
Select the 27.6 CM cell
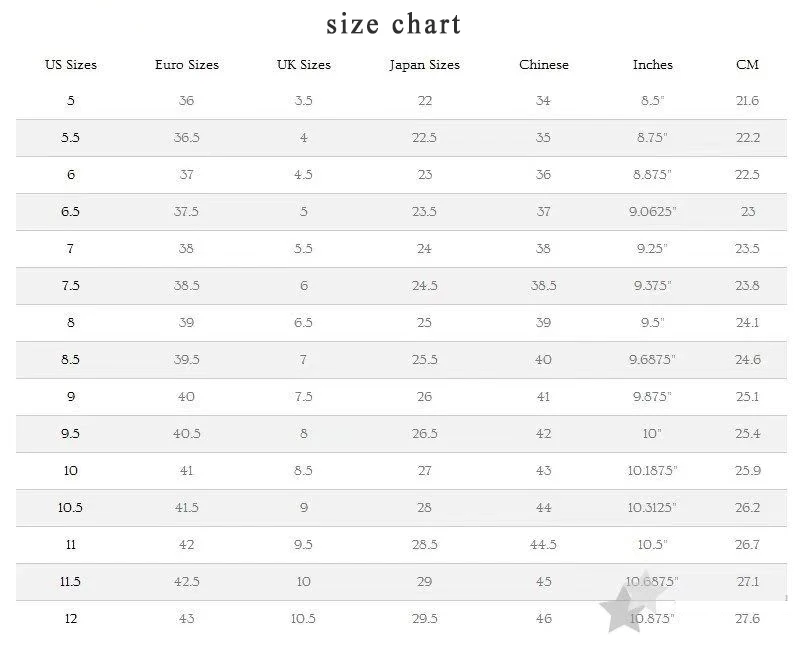tap(747, 619)
